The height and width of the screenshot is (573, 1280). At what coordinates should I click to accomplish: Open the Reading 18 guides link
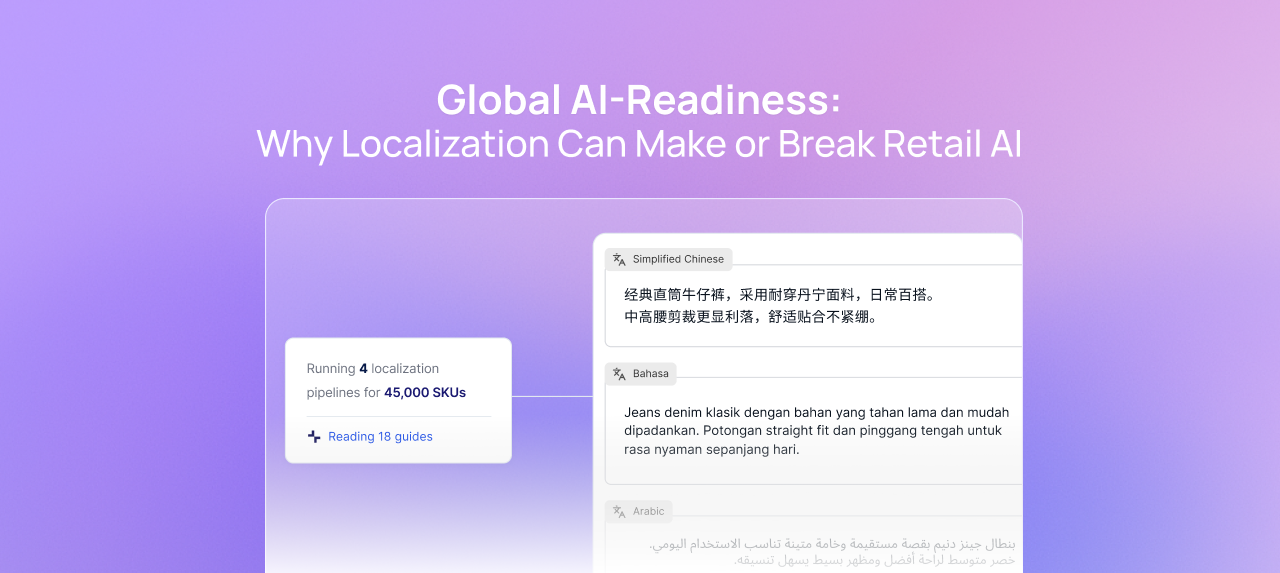380,436
